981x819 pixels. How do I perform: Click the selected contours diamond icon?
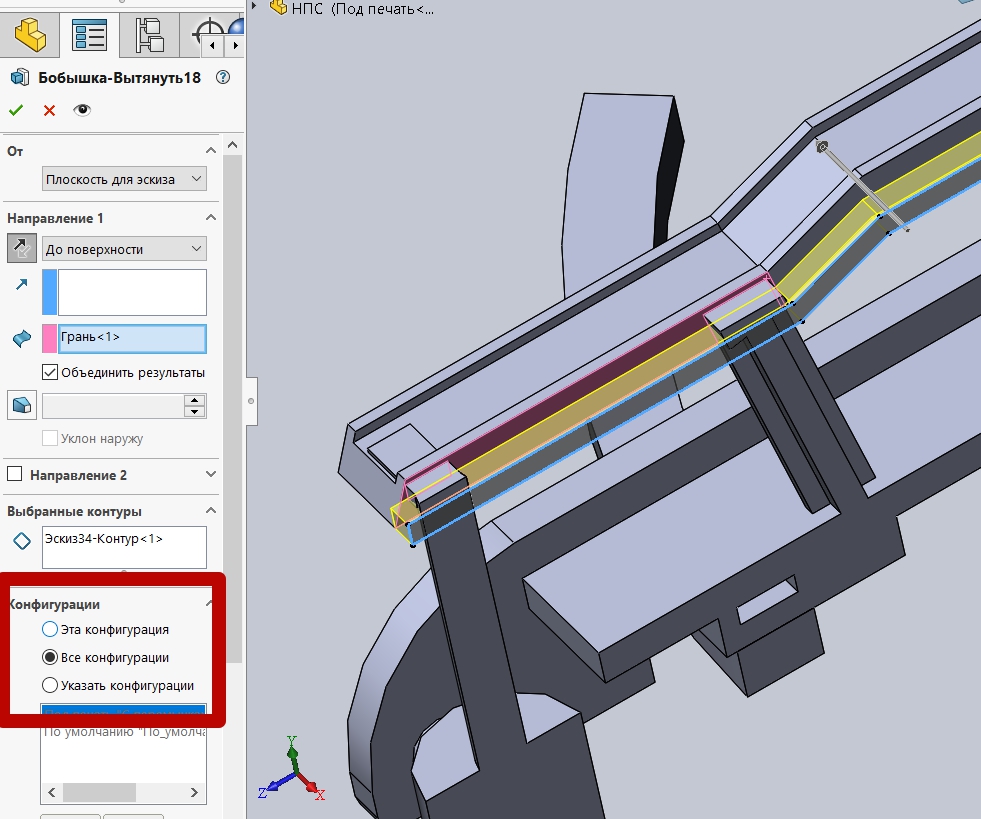coord(22,541)
